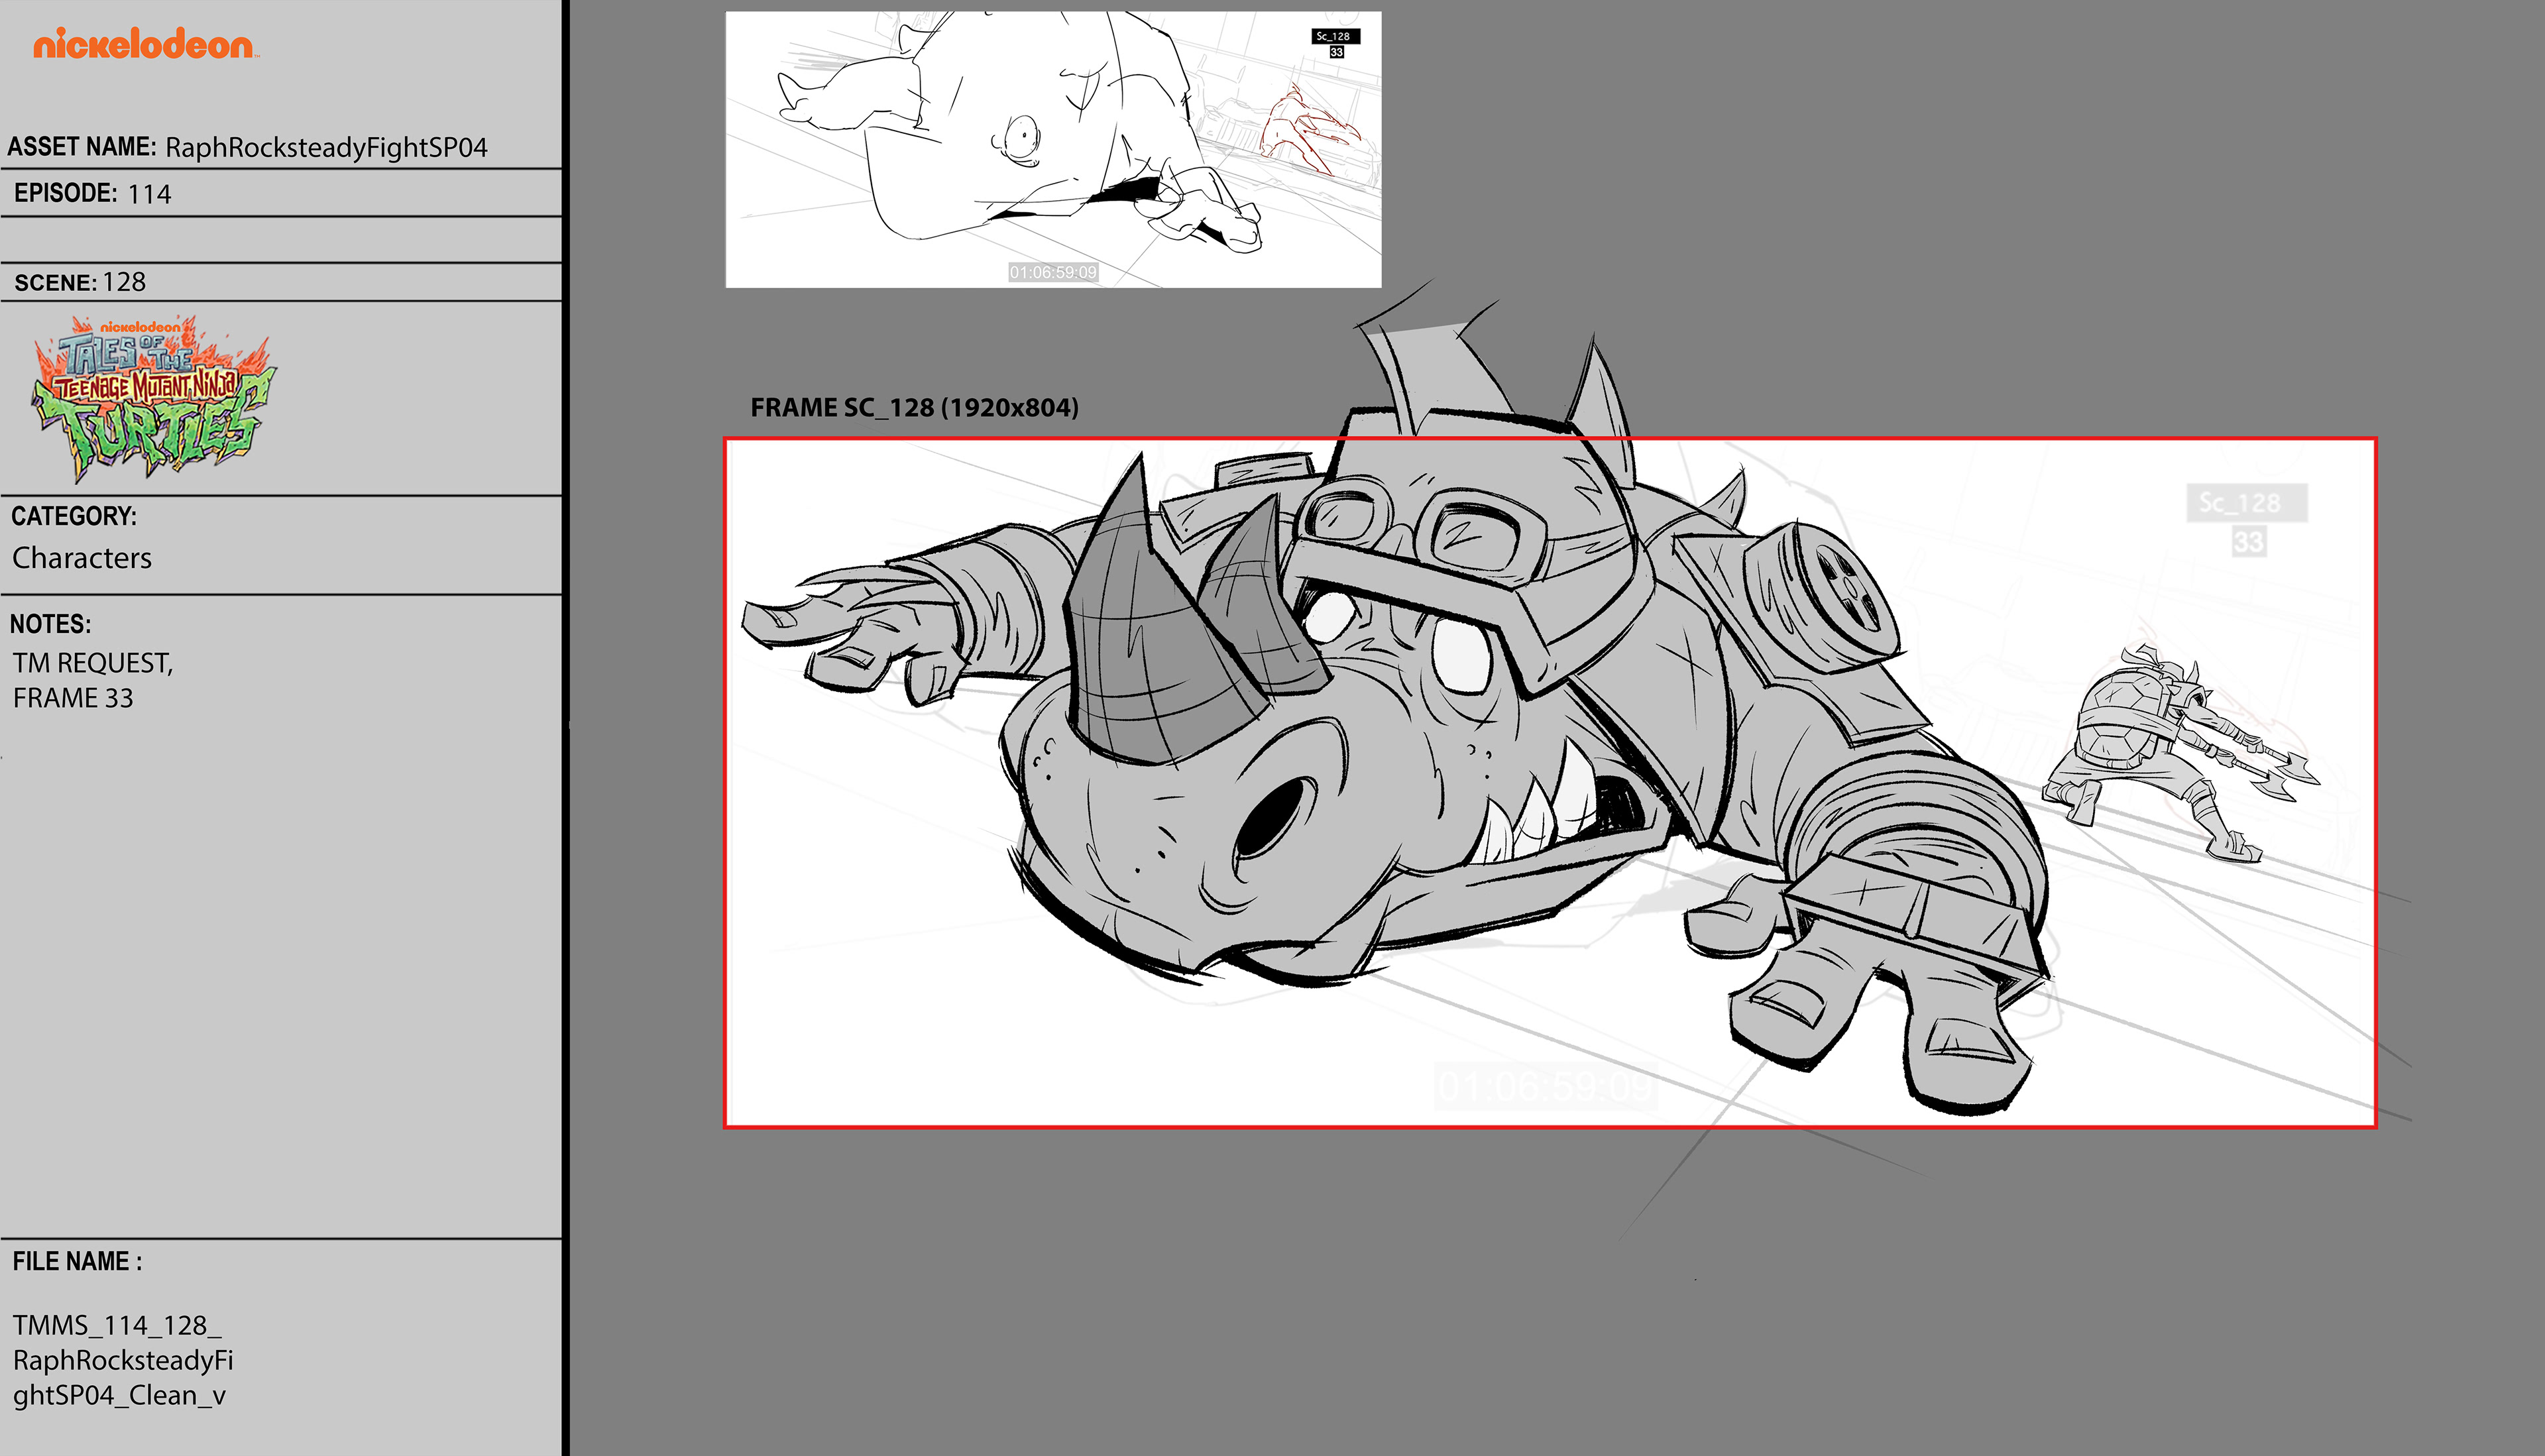
Task: Click the TM REQUEST notes text
Action: 93,663
